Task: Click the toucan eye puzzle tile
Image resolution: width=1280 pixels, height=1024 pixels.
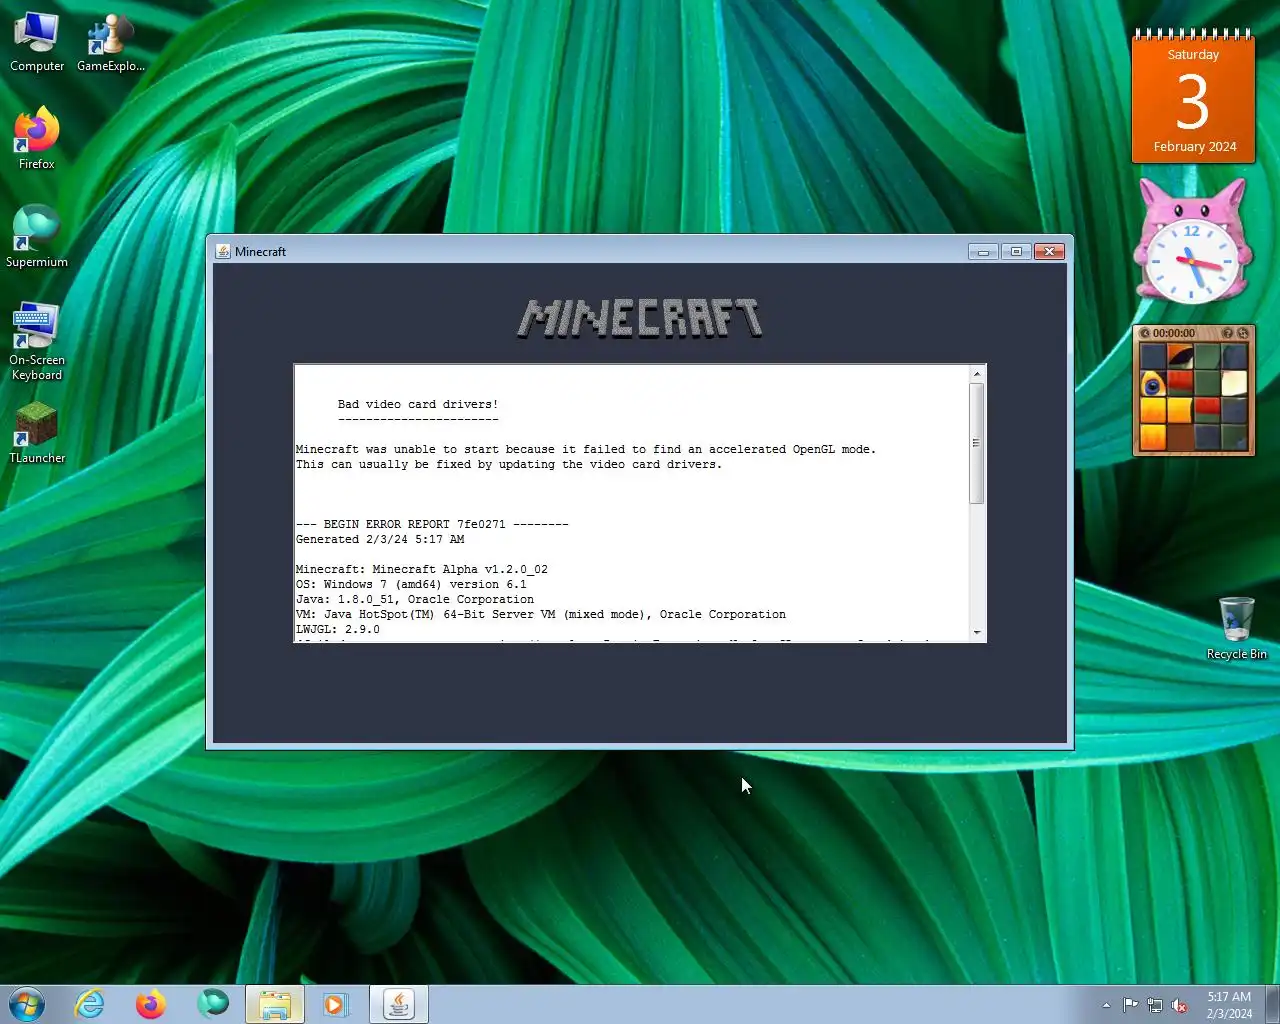Action: tap(1153, 383)
